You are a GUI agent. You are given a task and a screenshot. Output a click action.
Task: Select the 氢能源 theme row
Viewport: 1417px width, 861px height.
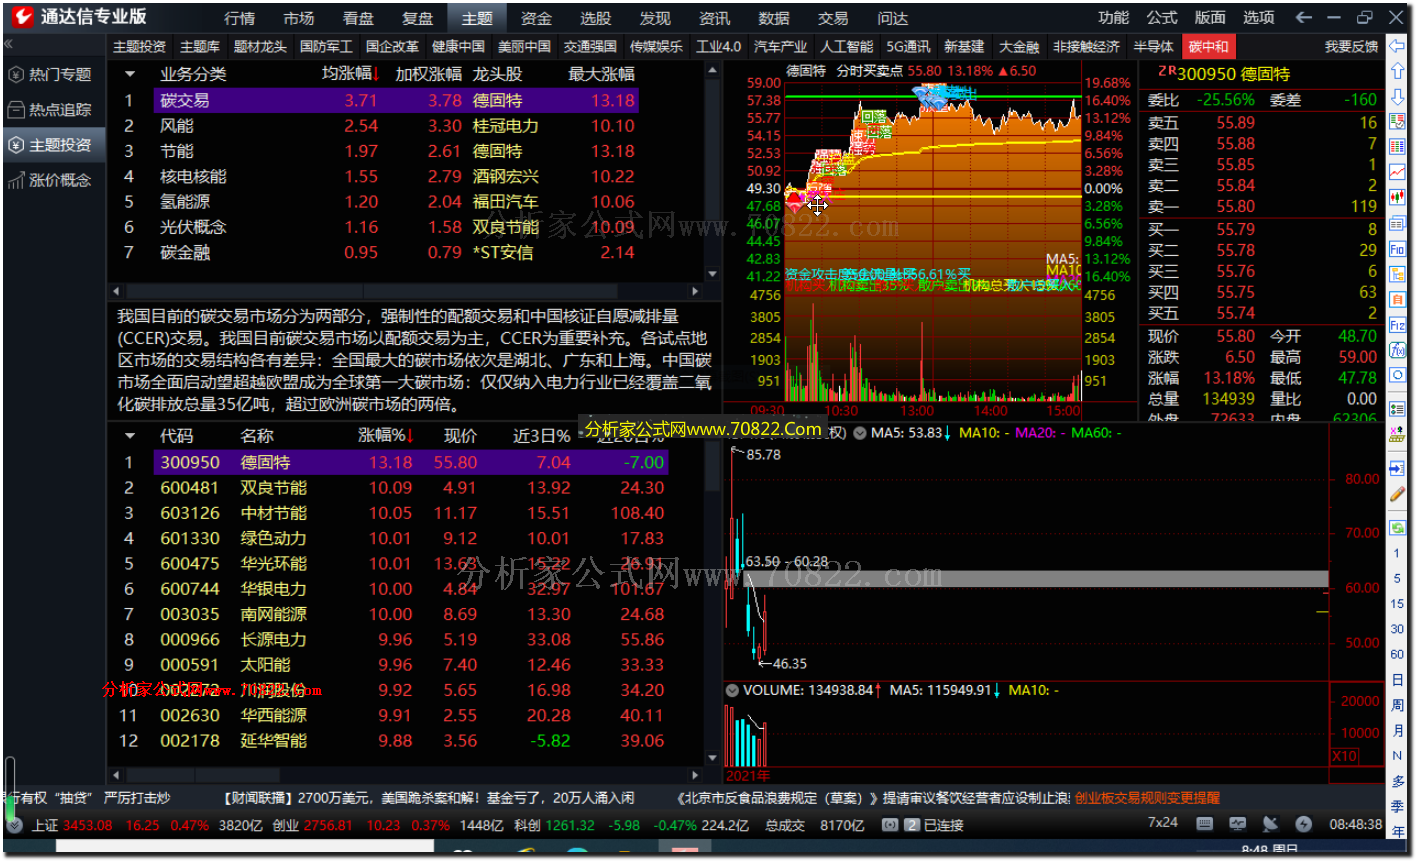click(x=395, y=202)
